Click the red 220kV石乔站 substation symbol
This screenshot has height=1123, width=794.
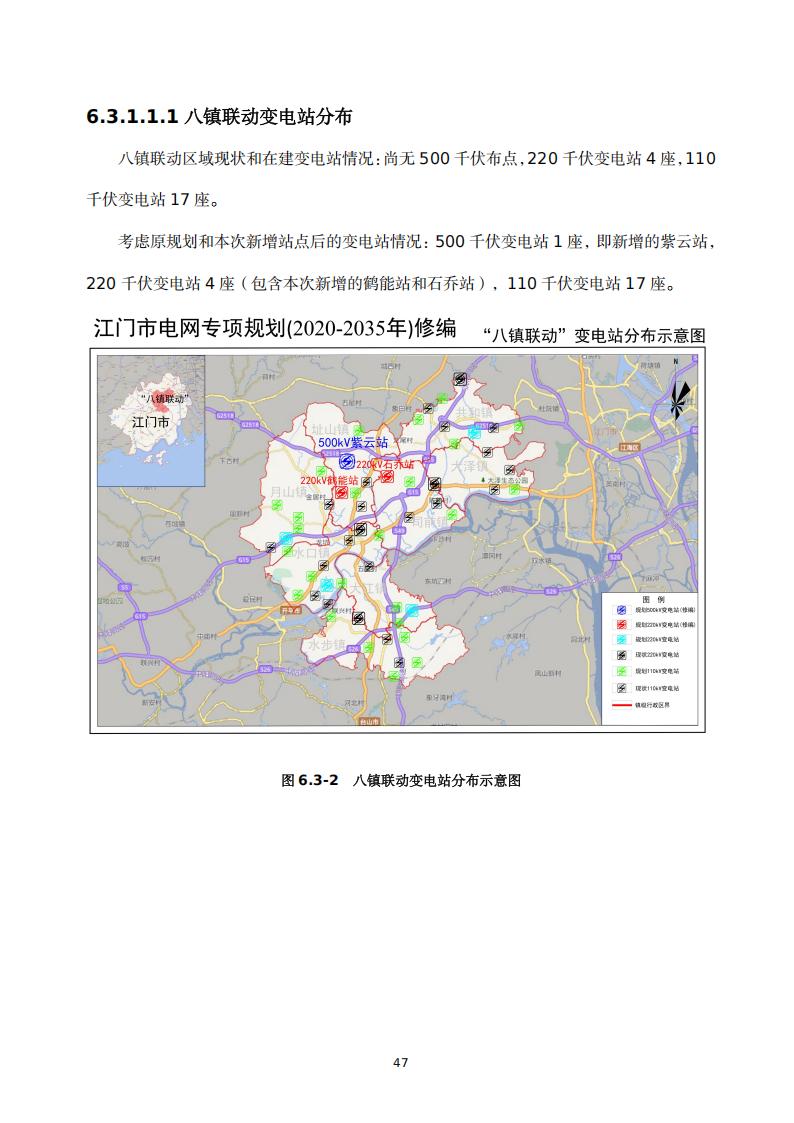387,475
